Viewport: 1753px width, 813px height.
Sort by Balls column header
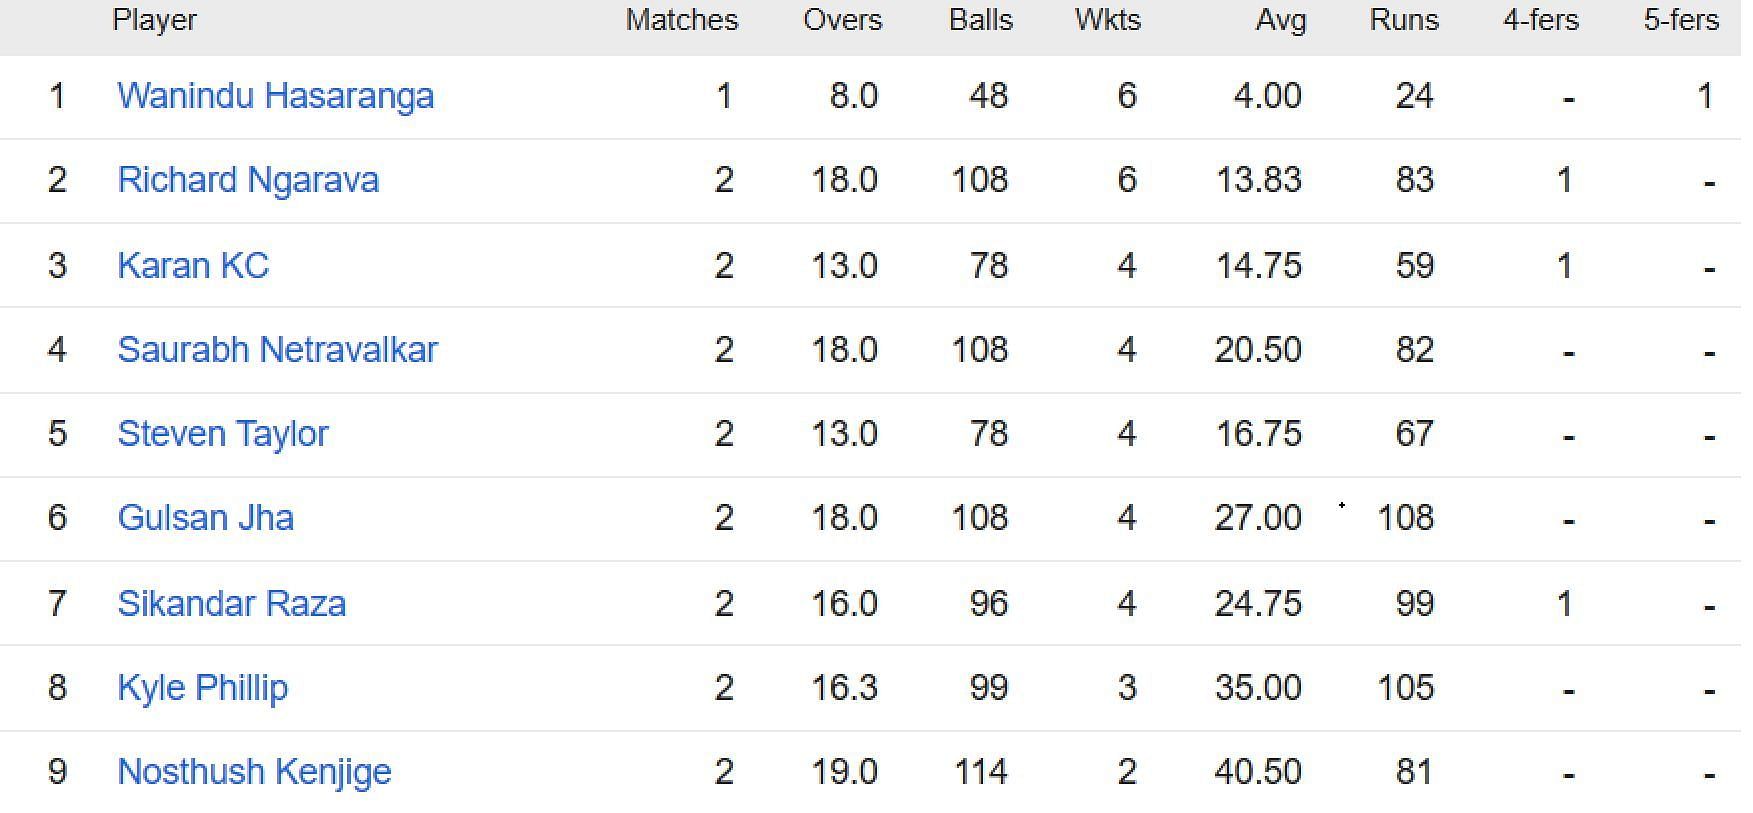[x=981, y=20]
